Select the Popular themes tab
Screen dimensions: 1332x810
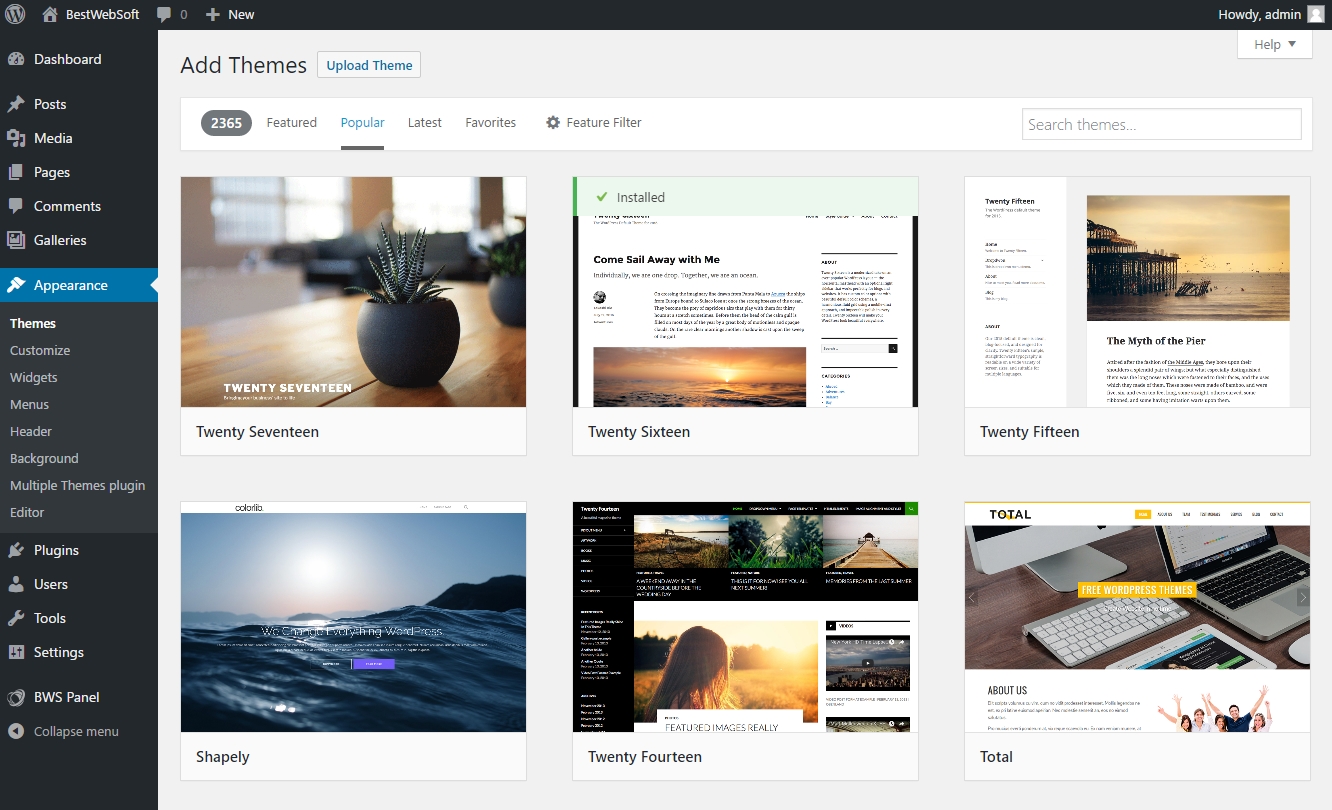(362, 122)
